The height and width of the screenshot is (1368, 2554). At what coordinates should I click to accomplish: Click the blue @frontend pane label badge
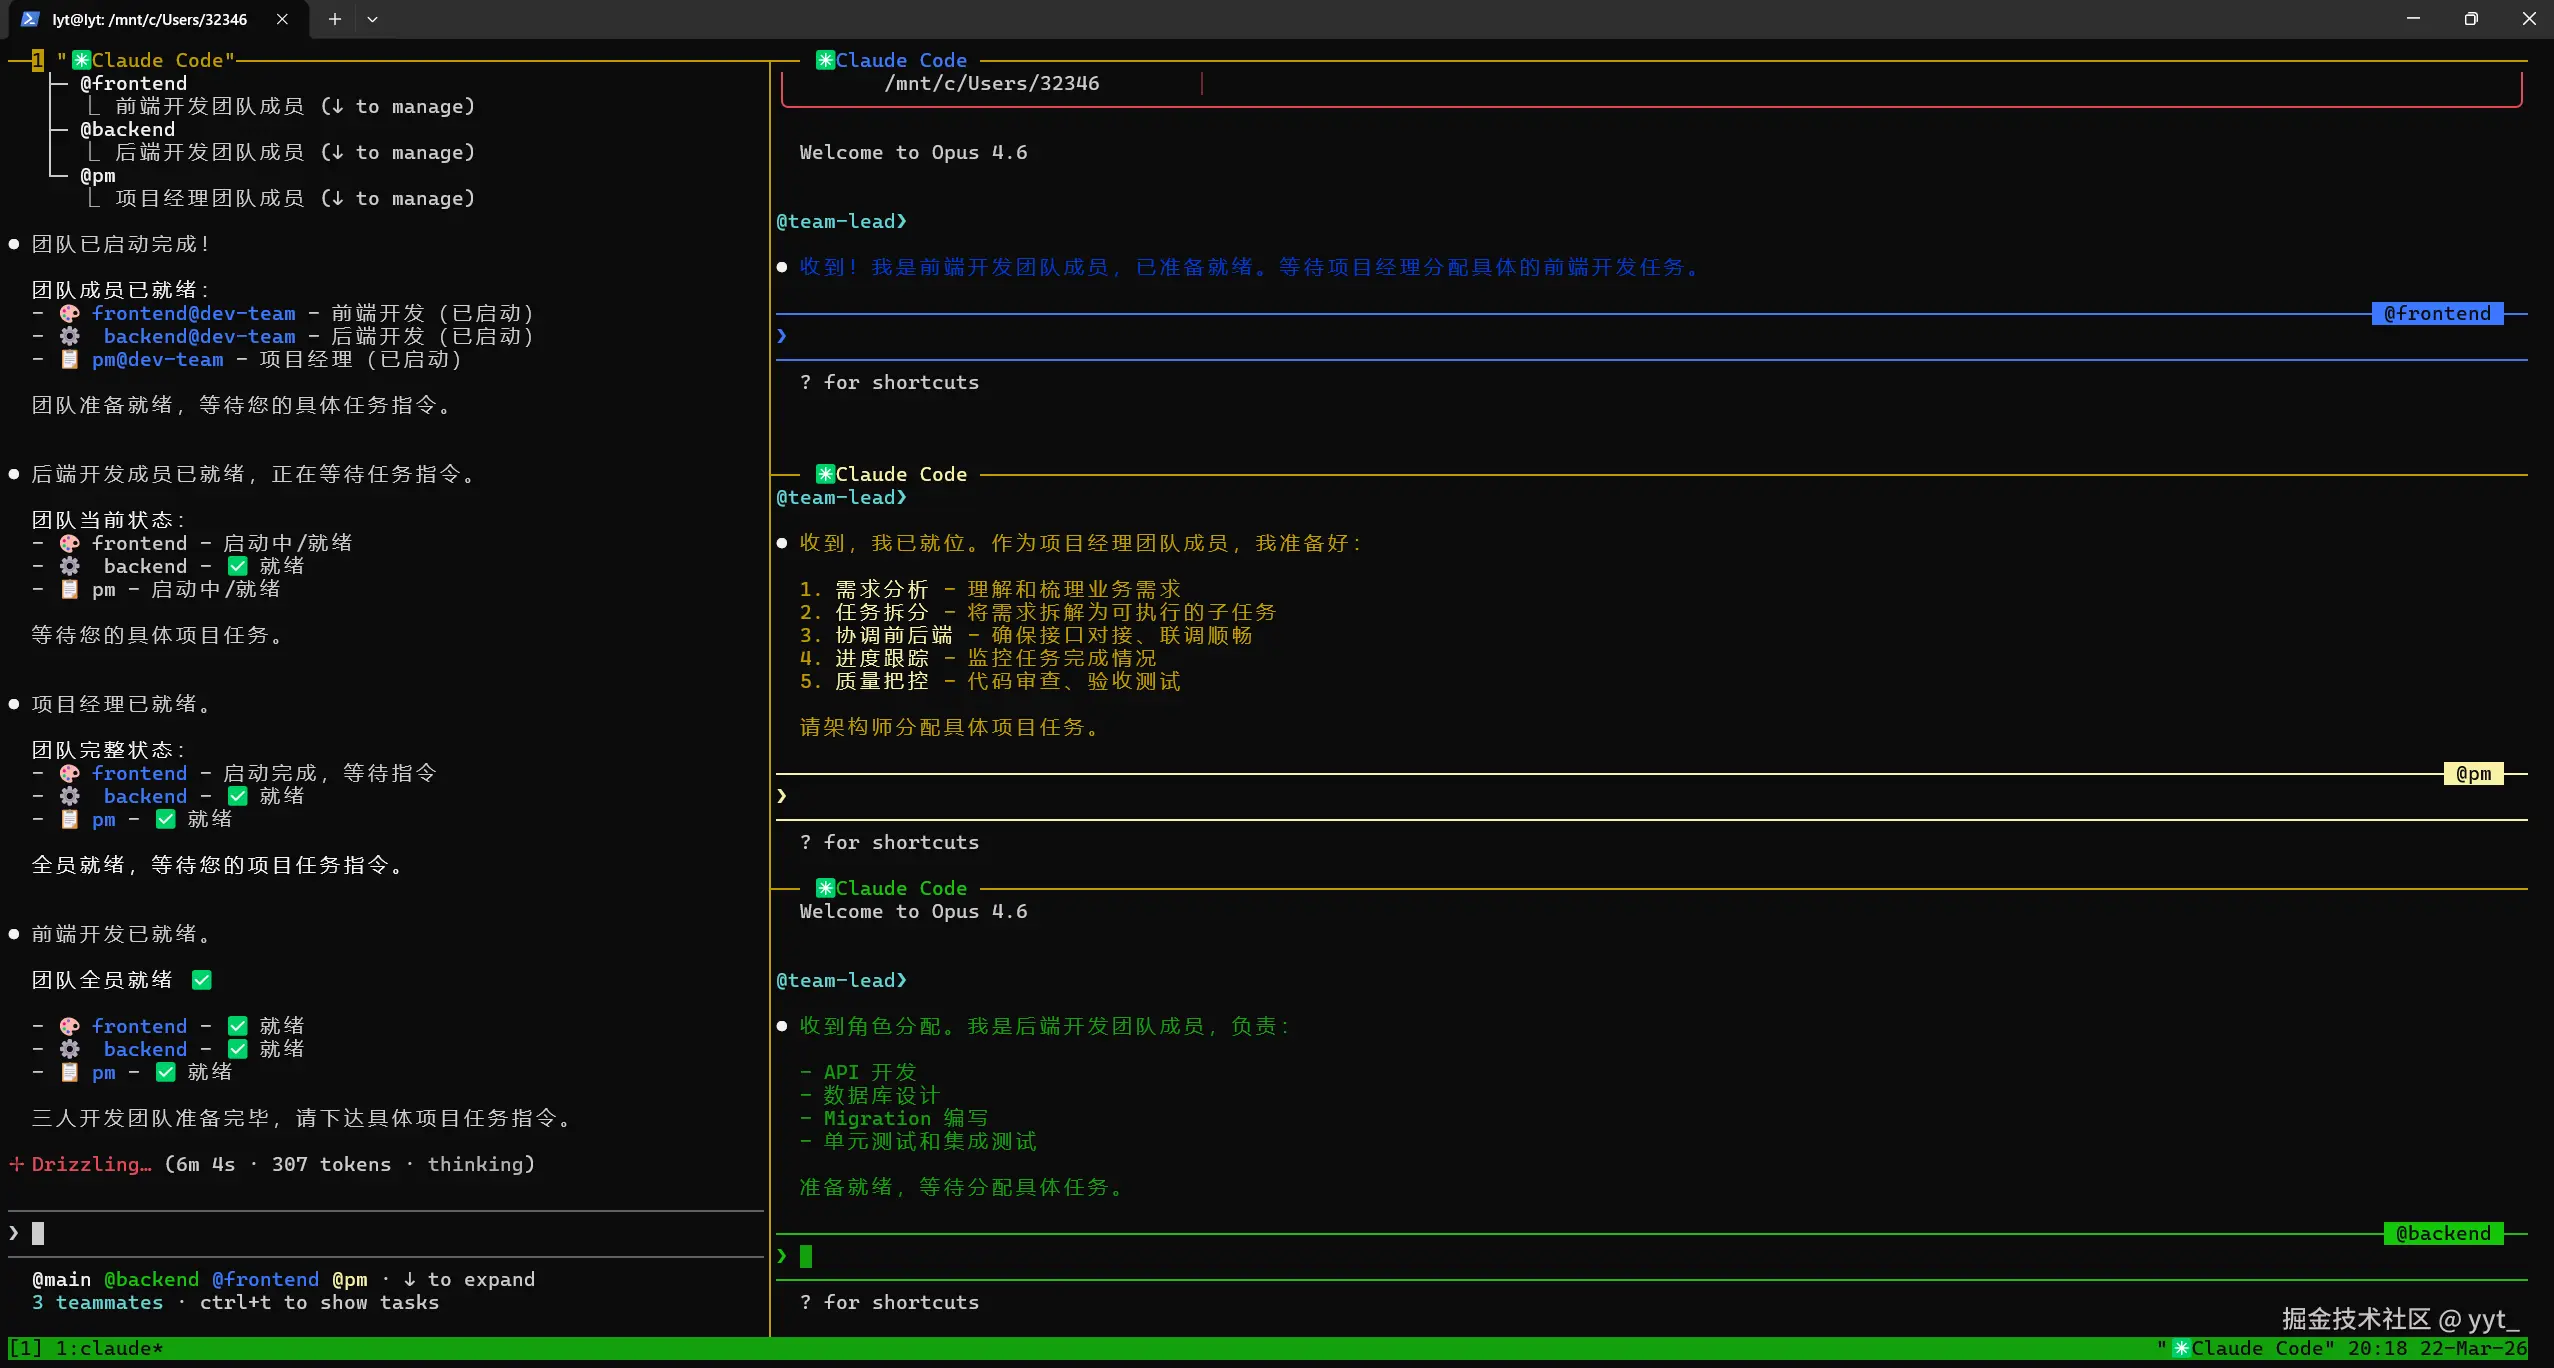point(2436,313)
